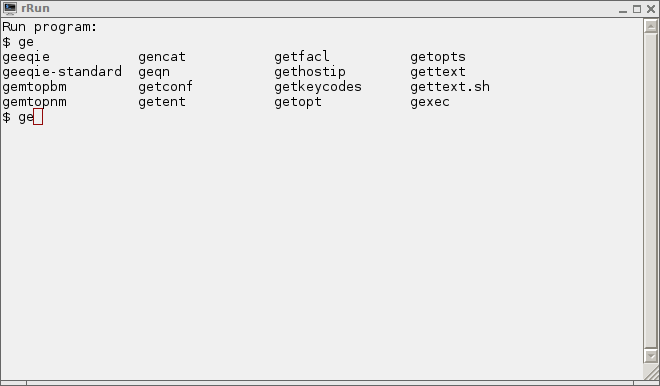The height and width of the screenshot is (386, 660).
Task: Click the scrollbar up arrow
Action: coord(651,27)
